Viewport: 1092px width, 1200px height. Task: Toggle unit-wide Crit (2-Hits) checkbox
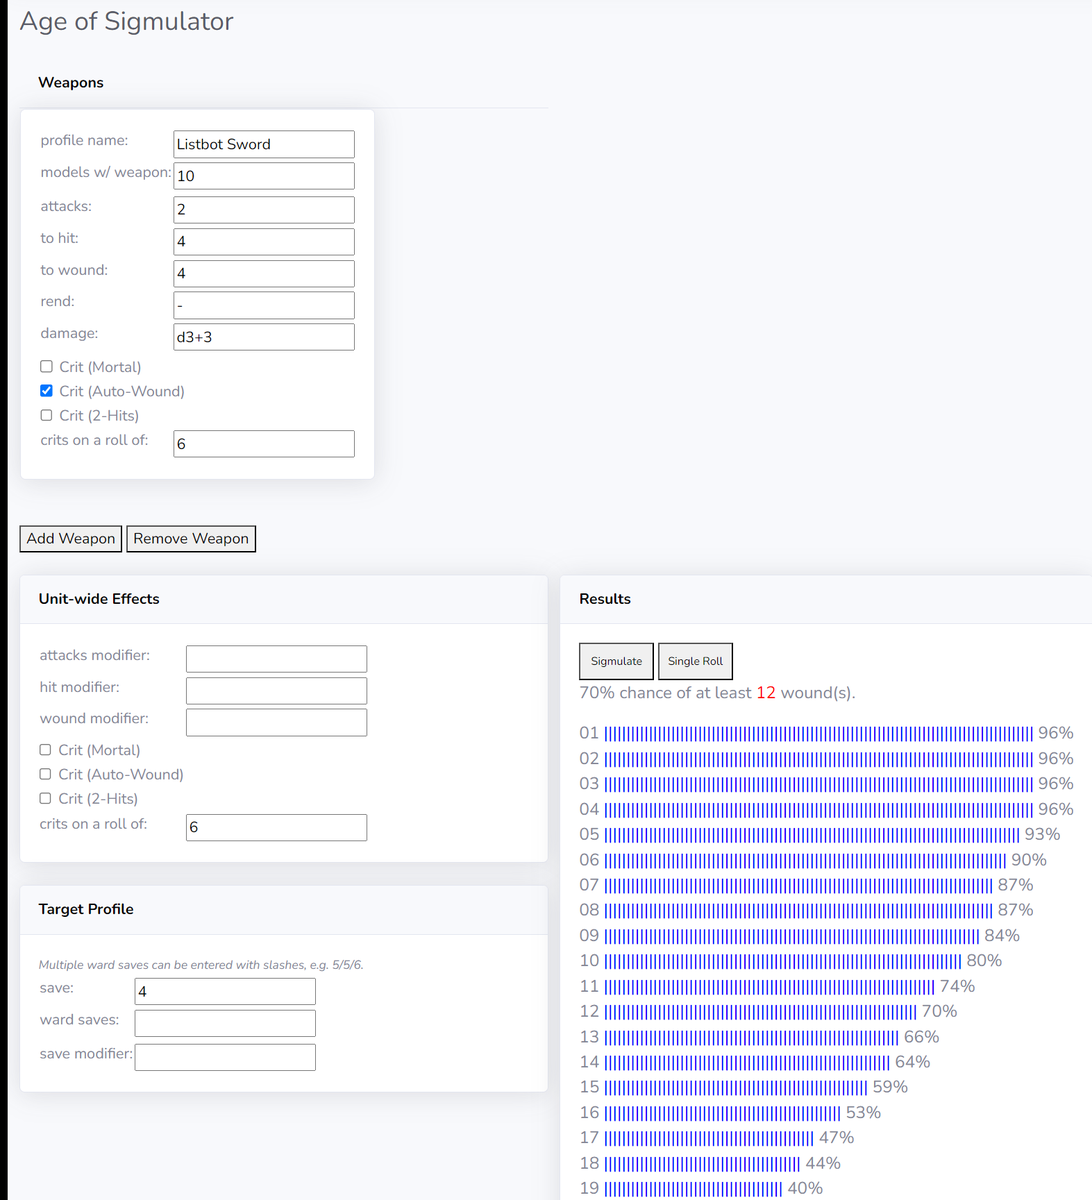45,798
